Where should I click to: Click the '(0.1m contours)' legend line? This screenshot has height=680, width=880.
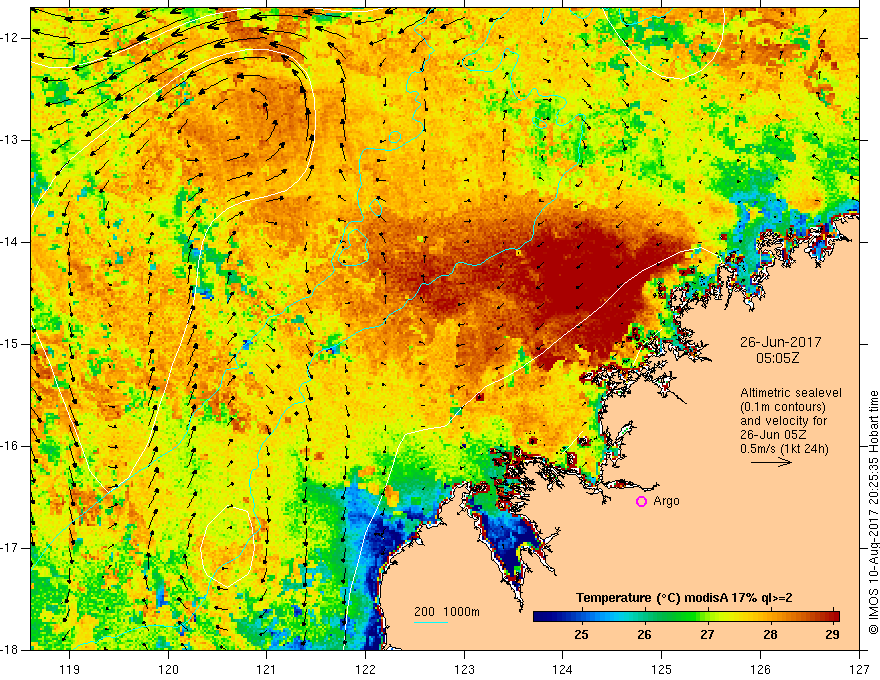pyautogui.click(x=783, y=407)
